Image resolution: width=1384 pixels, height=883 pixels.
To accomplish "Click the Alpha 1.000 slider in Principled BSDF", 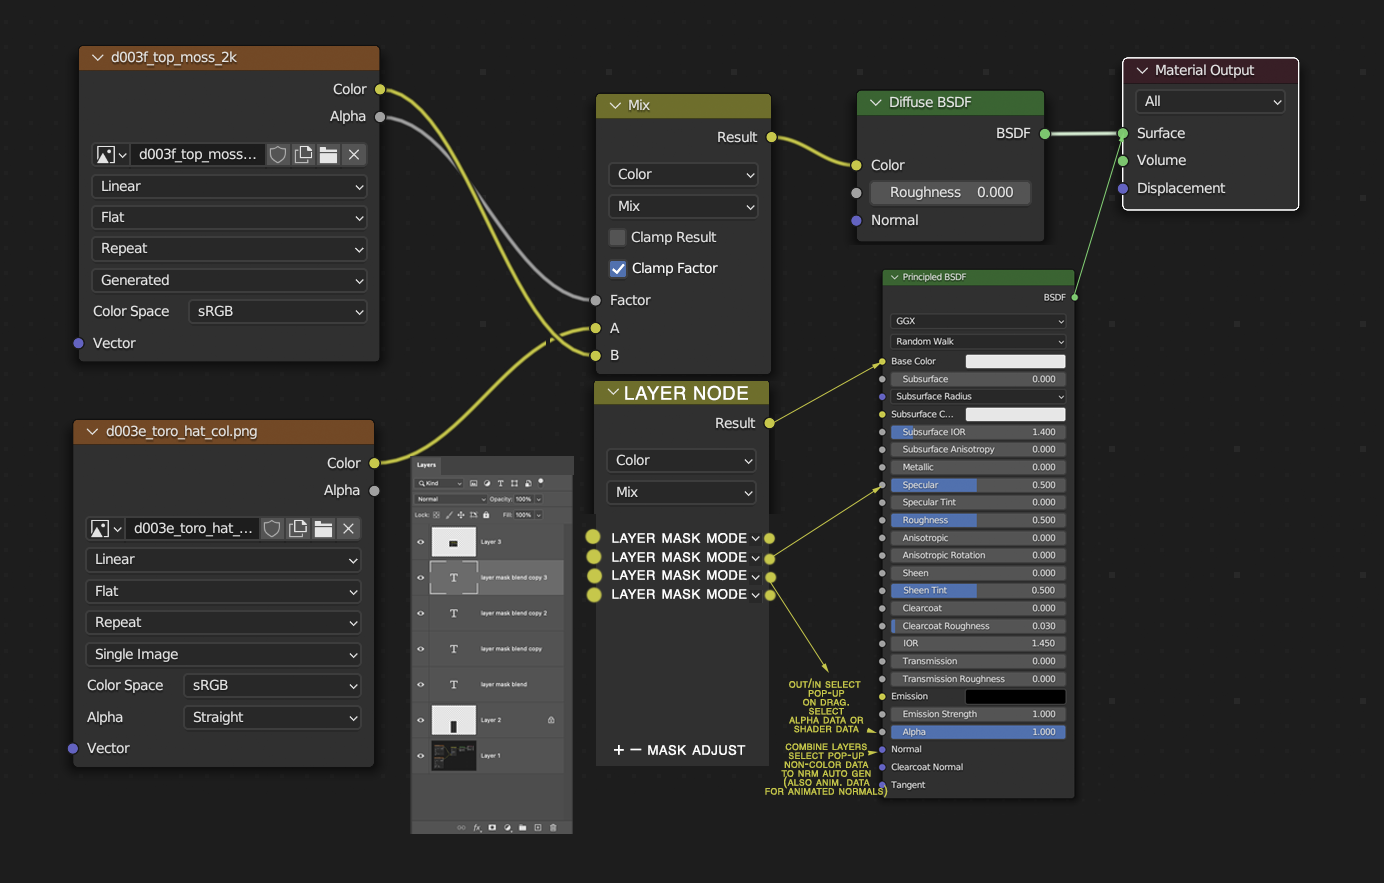I will point(978,732).
